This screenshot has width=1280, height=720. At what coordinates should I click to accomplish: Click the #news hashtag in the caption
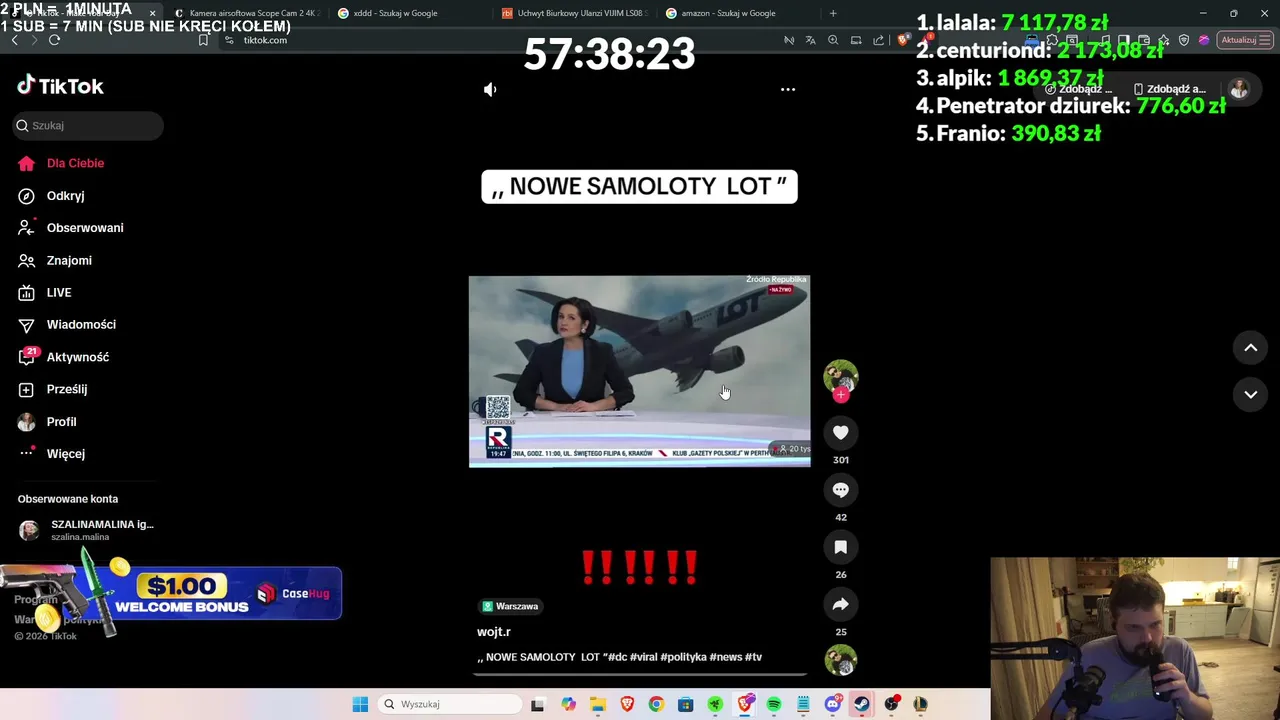click(x=726, y=657)
